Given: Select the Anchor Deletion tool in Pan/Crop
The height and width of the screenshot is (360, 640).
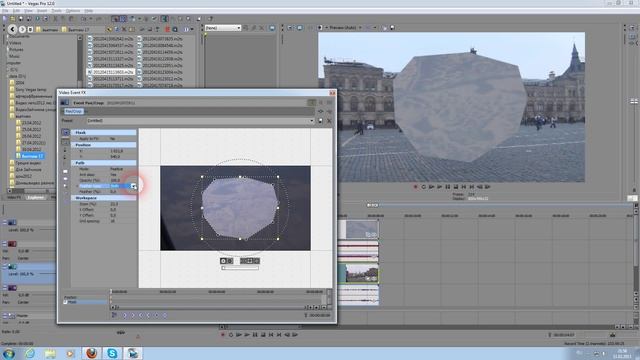Looking at the screenshot, I should coord(65,156).
